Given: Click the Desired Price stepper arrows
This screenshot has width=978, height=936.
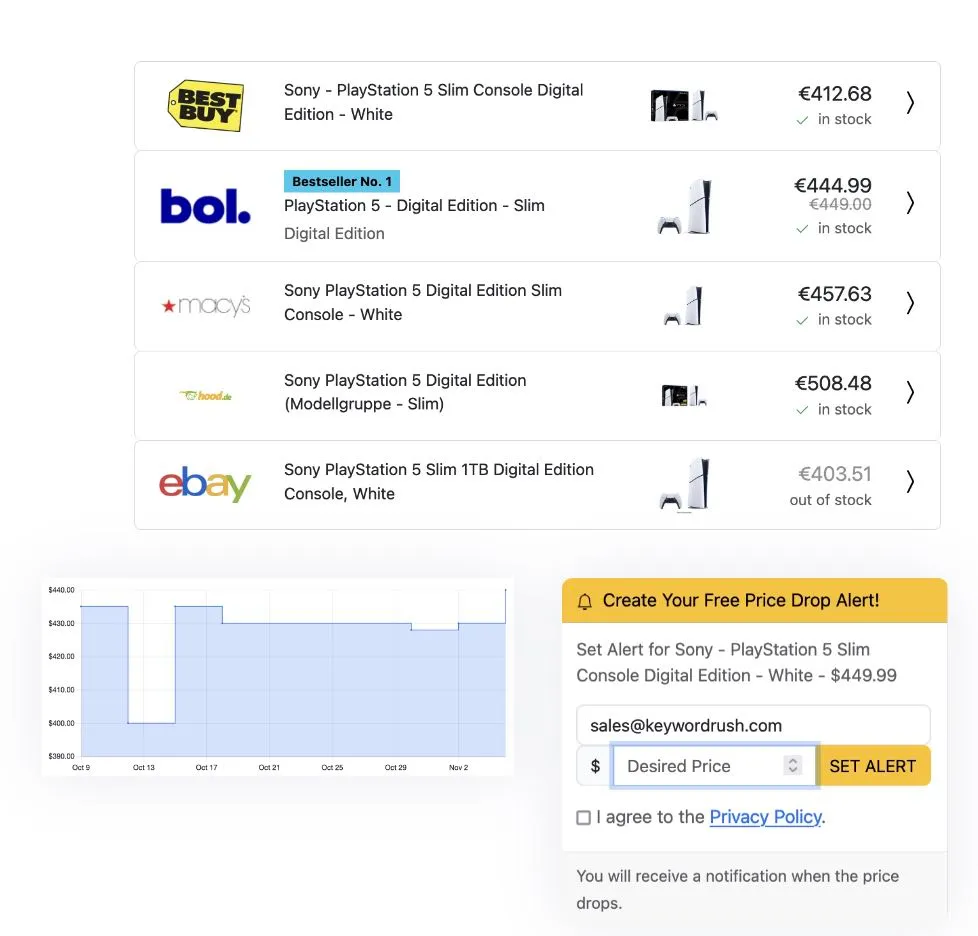Looking at the screenshot, I should click(x=792, y=765).
